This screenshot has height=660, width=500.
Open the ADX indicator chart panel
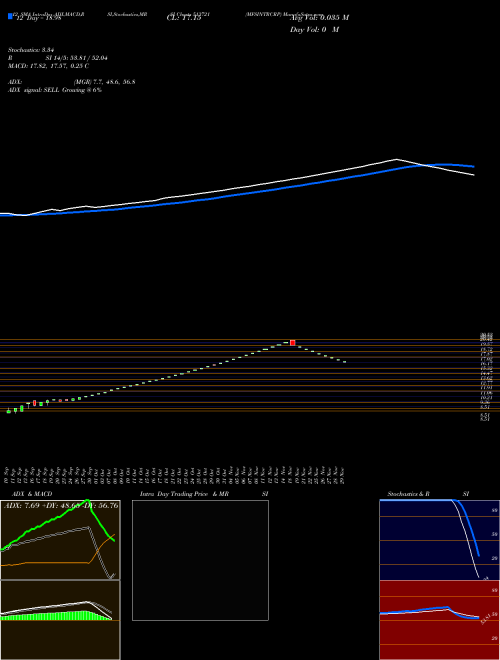tap(60, 540)
